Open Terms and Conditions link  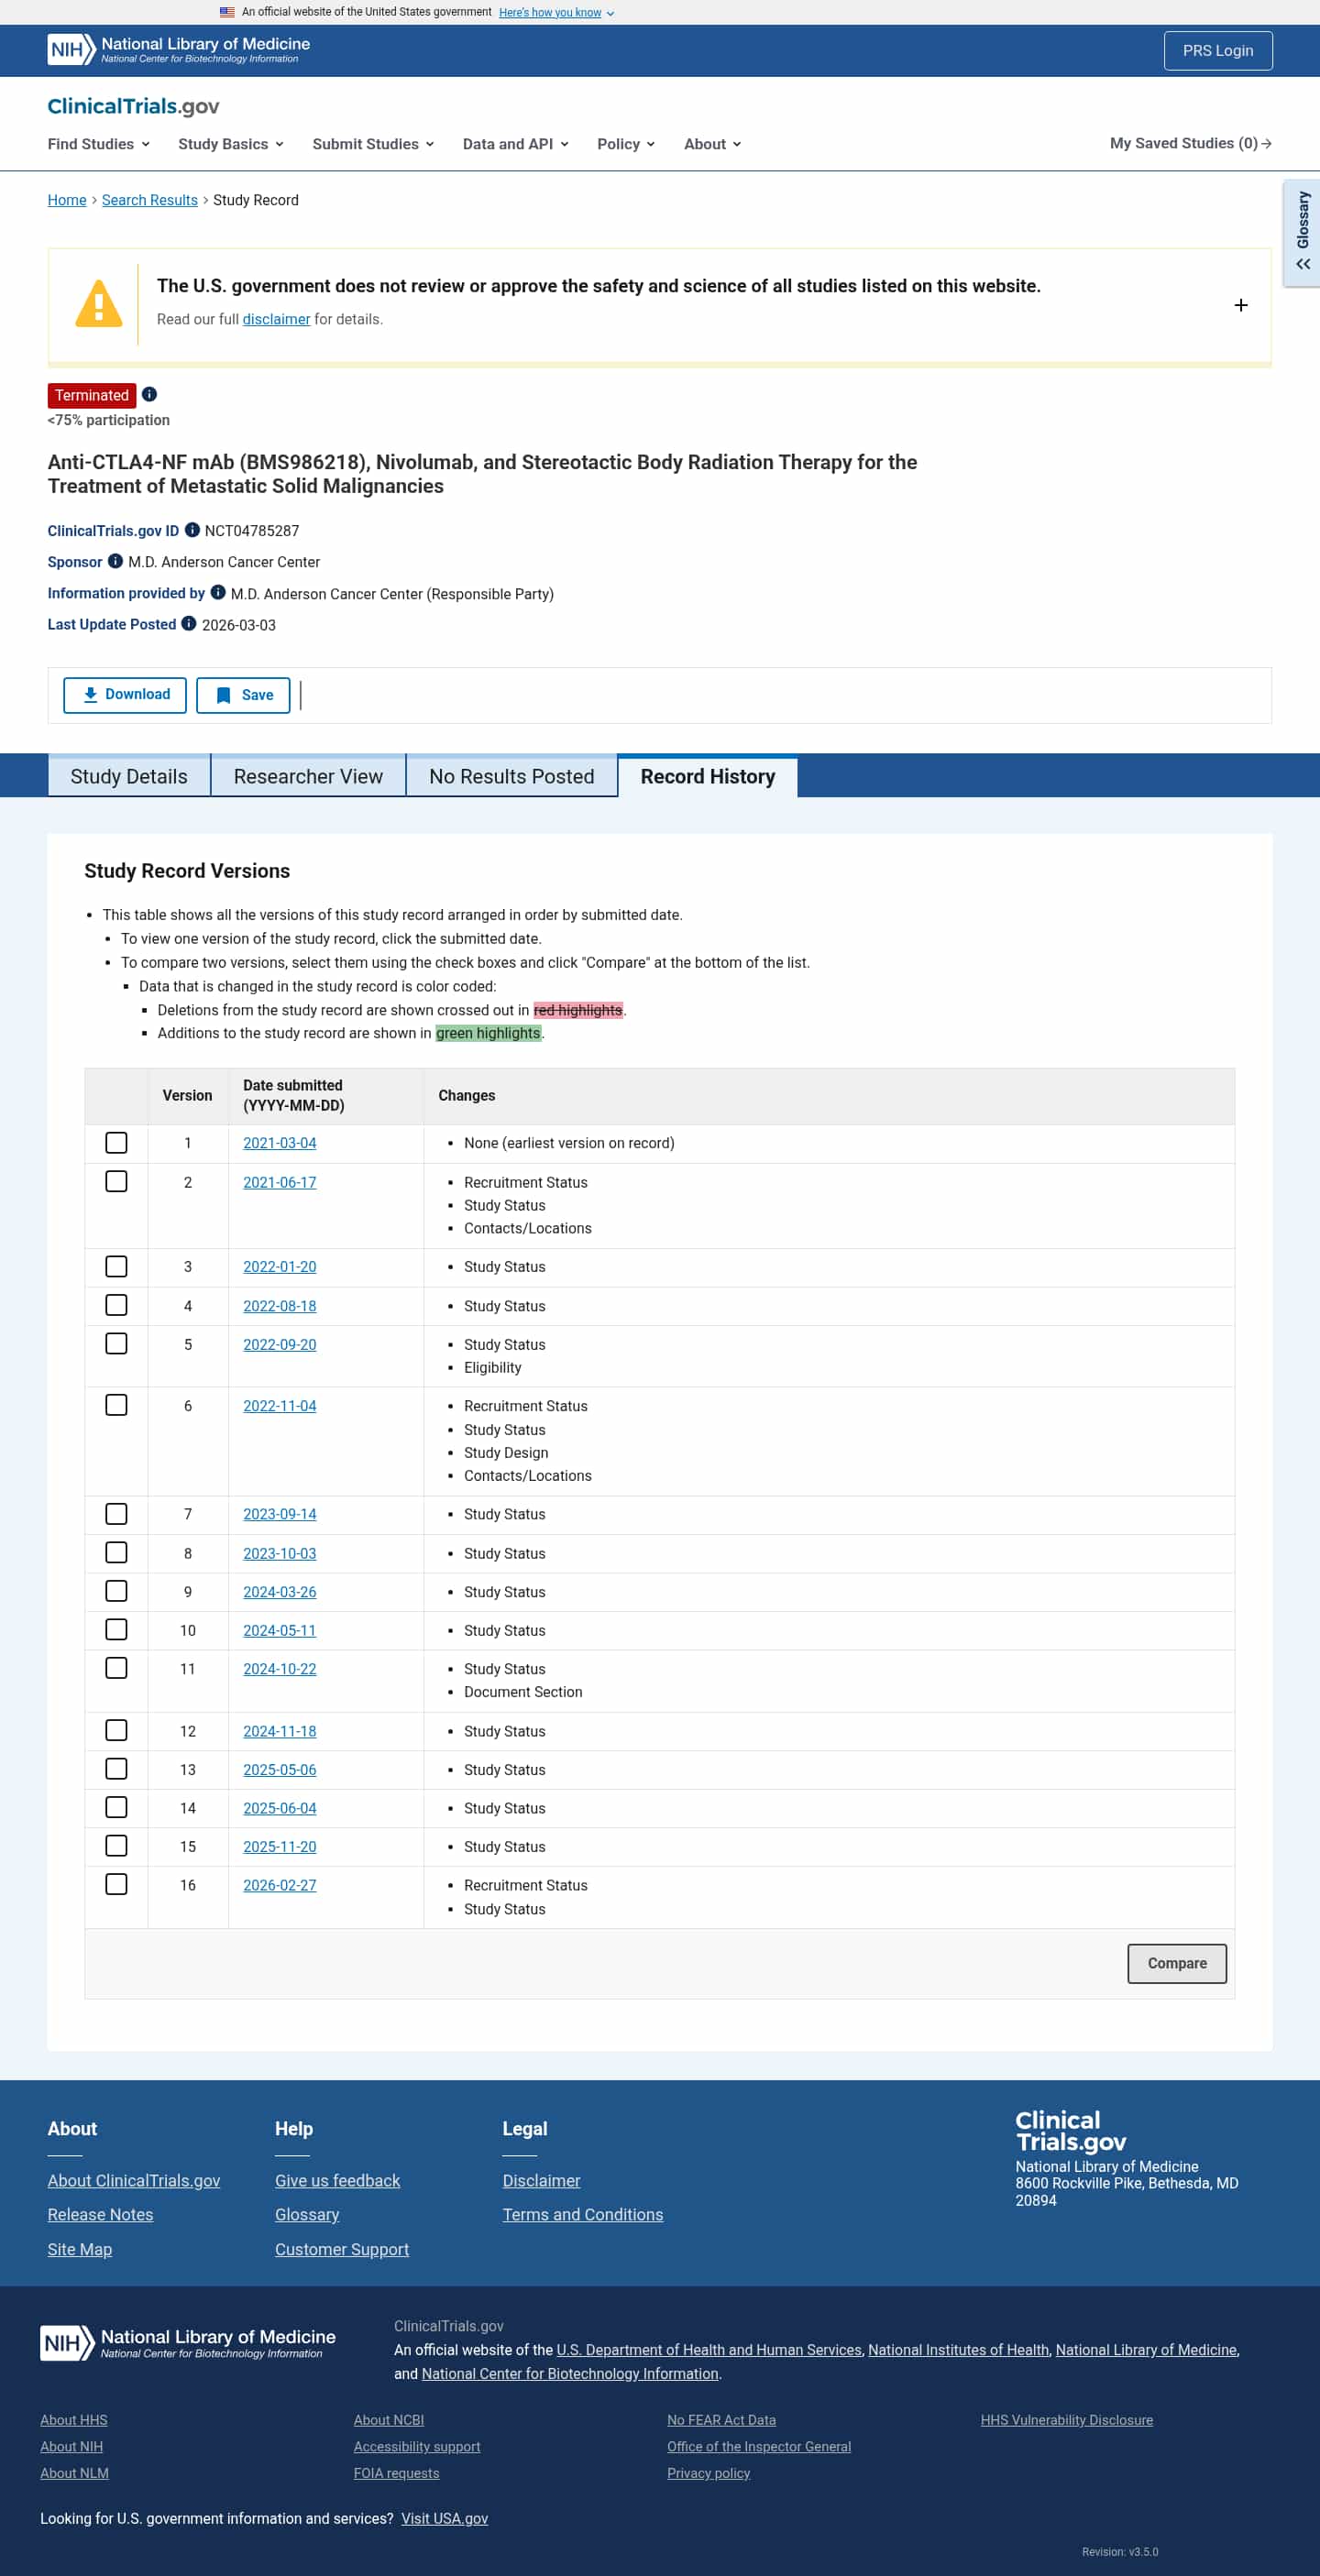[x=583, y=2214]
